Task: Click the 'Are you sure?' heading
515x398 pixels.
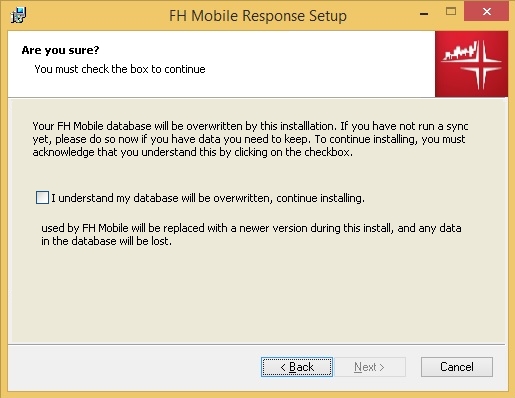Action: (60, 50)
